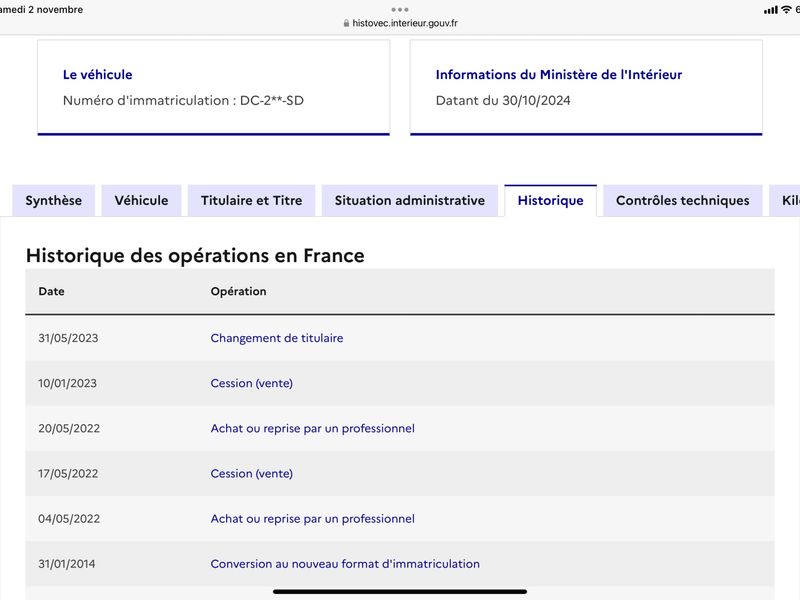
Task: Tap the lock icon beside the URL
Action: (x=346, y=23)
